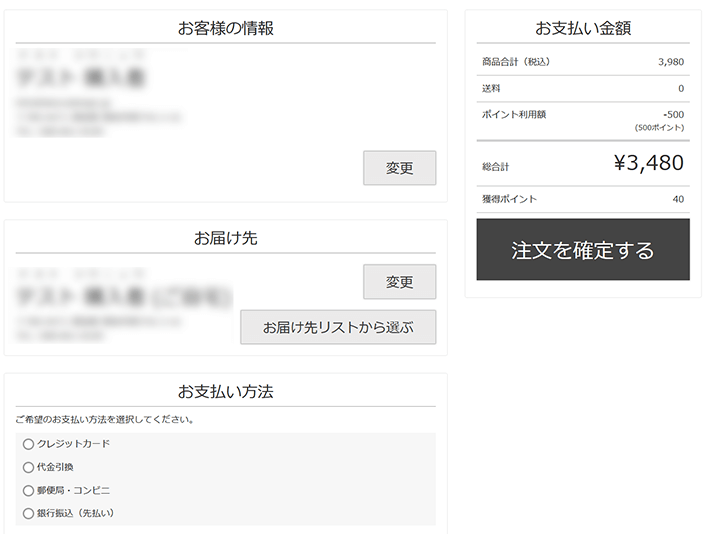Select the 代金引換 payment option
Image resolution: width=706 pixels, height=534 pixels.
point(28,467)
